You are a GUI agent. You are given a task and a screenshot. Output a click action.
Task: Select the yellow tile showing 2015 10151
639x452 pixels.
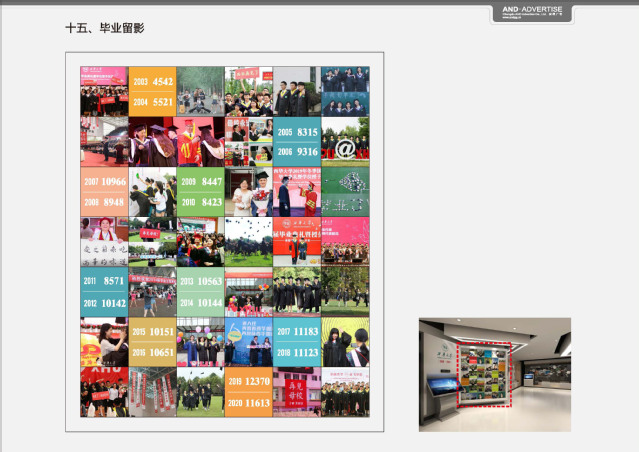pos(152,342)
